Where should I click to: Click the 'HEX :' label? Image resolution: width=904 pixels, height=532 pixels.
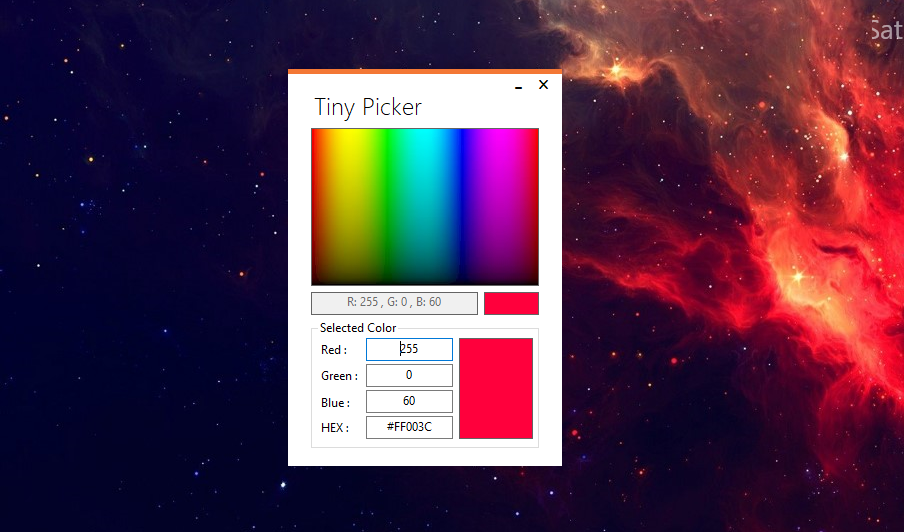(334, 428)
